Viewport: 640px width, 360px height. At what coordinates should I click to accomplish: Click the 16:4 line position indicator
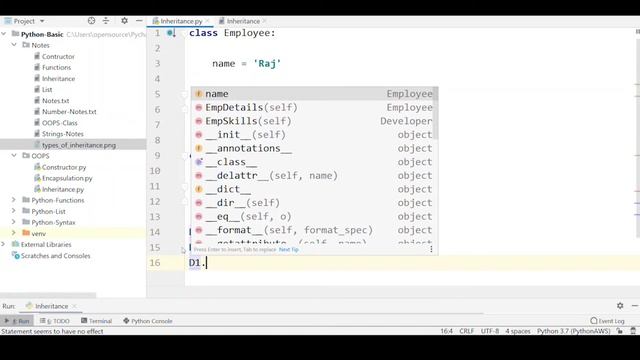point(446,331)
